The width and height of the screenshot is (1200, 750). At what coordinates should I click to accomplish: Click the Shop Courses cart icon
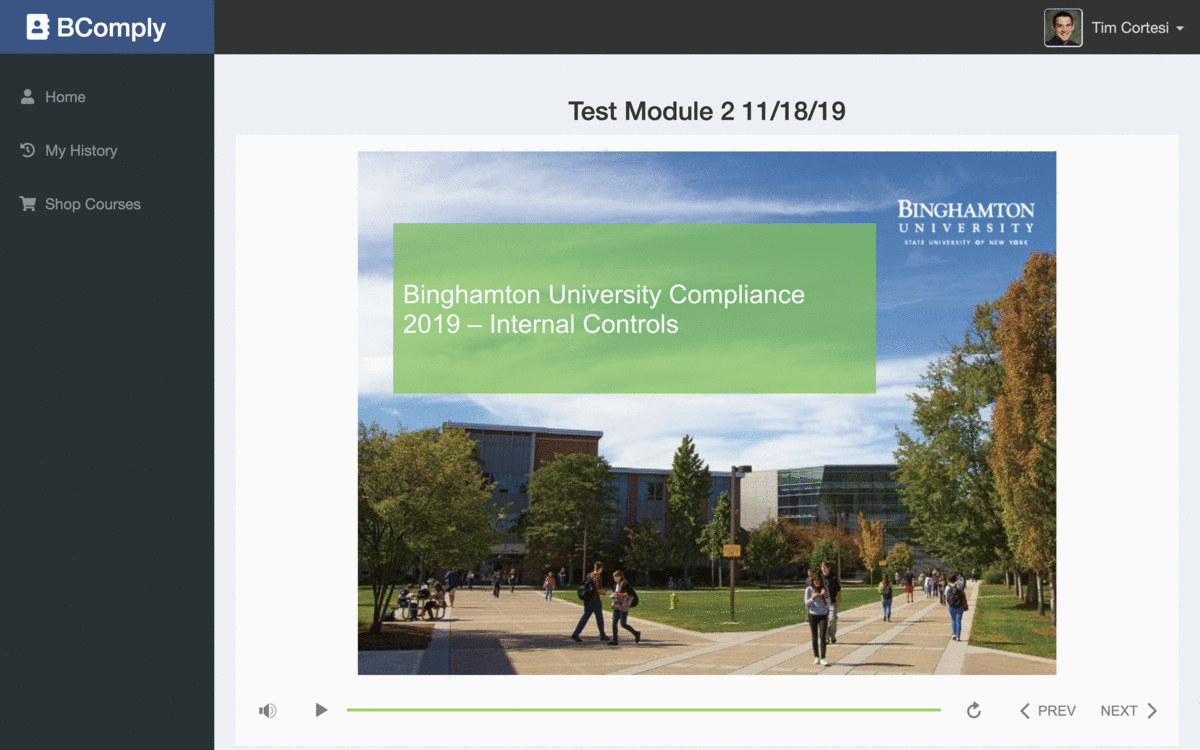point(28,204)
